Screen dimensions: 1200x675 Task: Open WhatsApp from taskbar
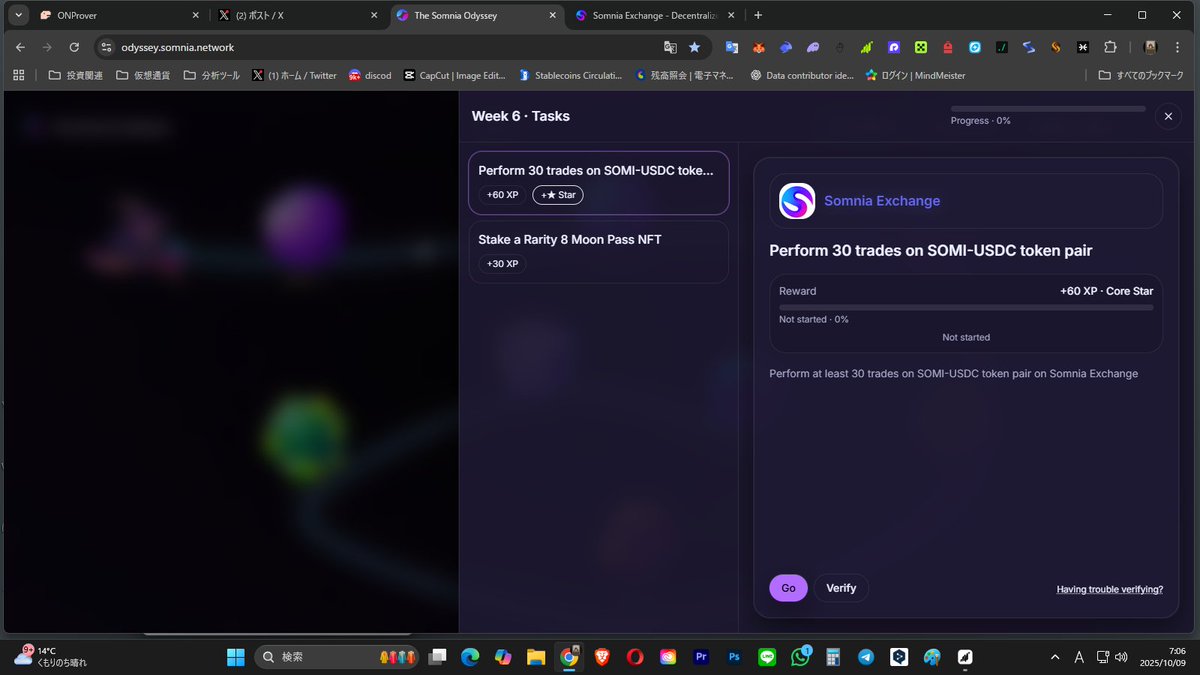click(x=800, y=657)
